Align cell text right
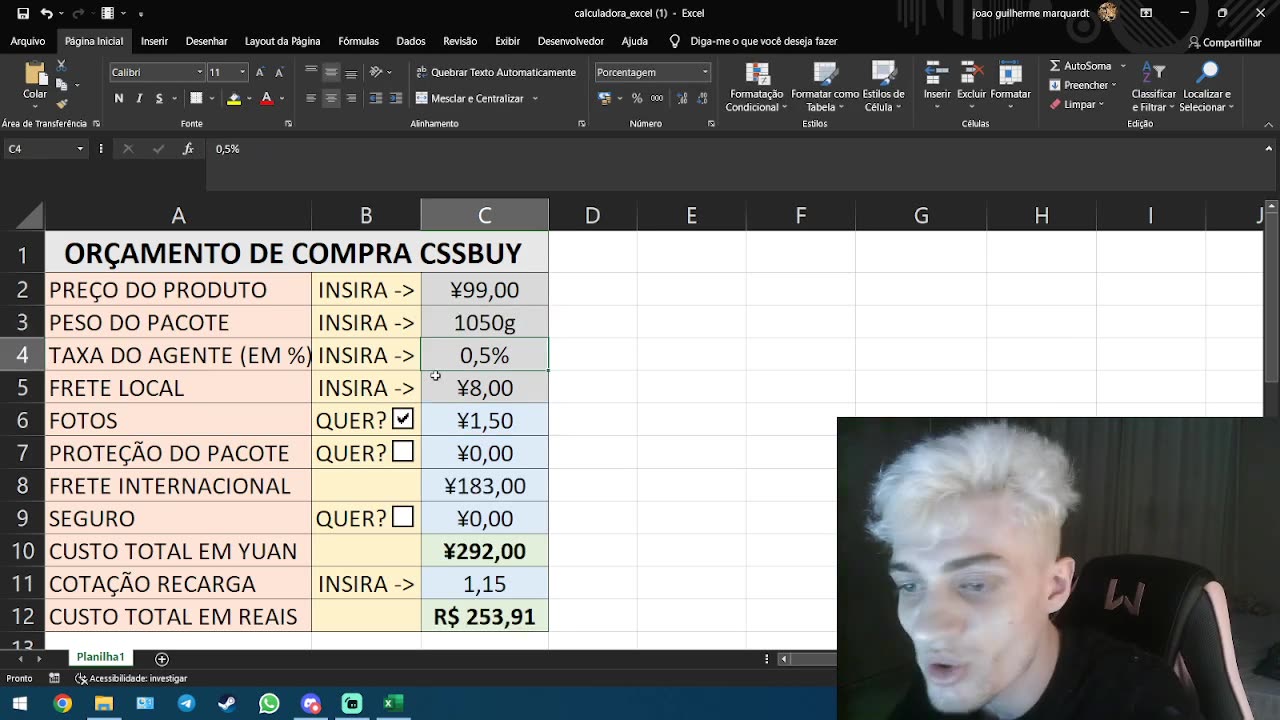Viewport: 1280px width, 720px height. [351, 98]
